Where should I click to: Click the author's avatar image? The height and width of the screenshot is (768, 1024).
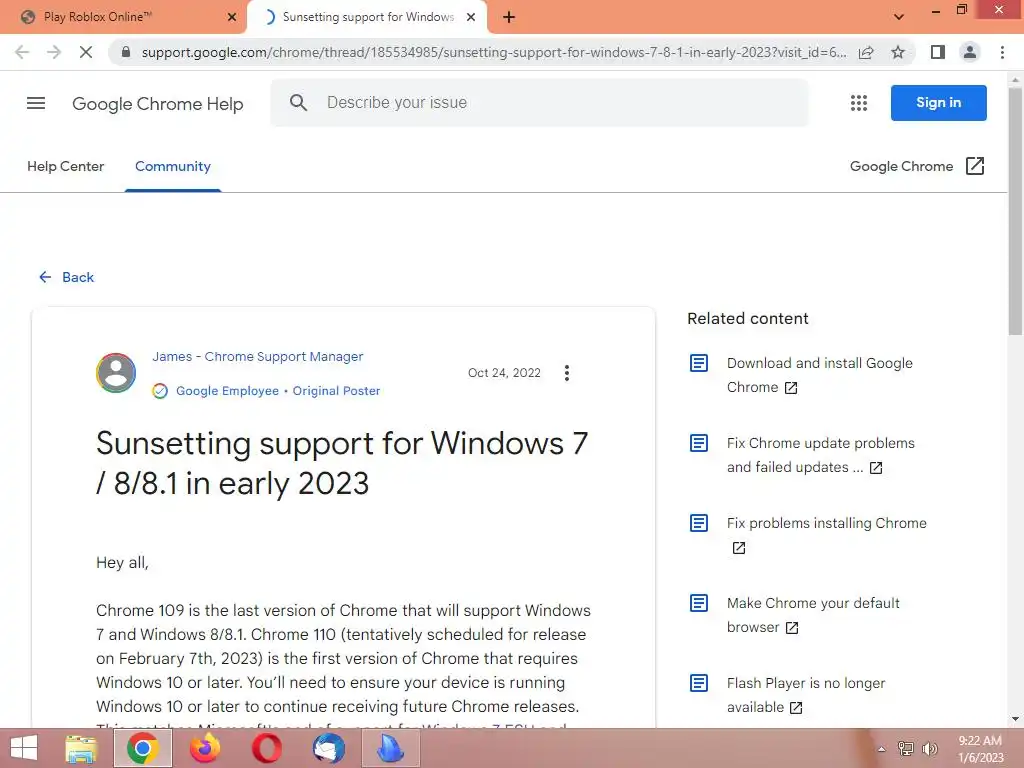[116, 373]
